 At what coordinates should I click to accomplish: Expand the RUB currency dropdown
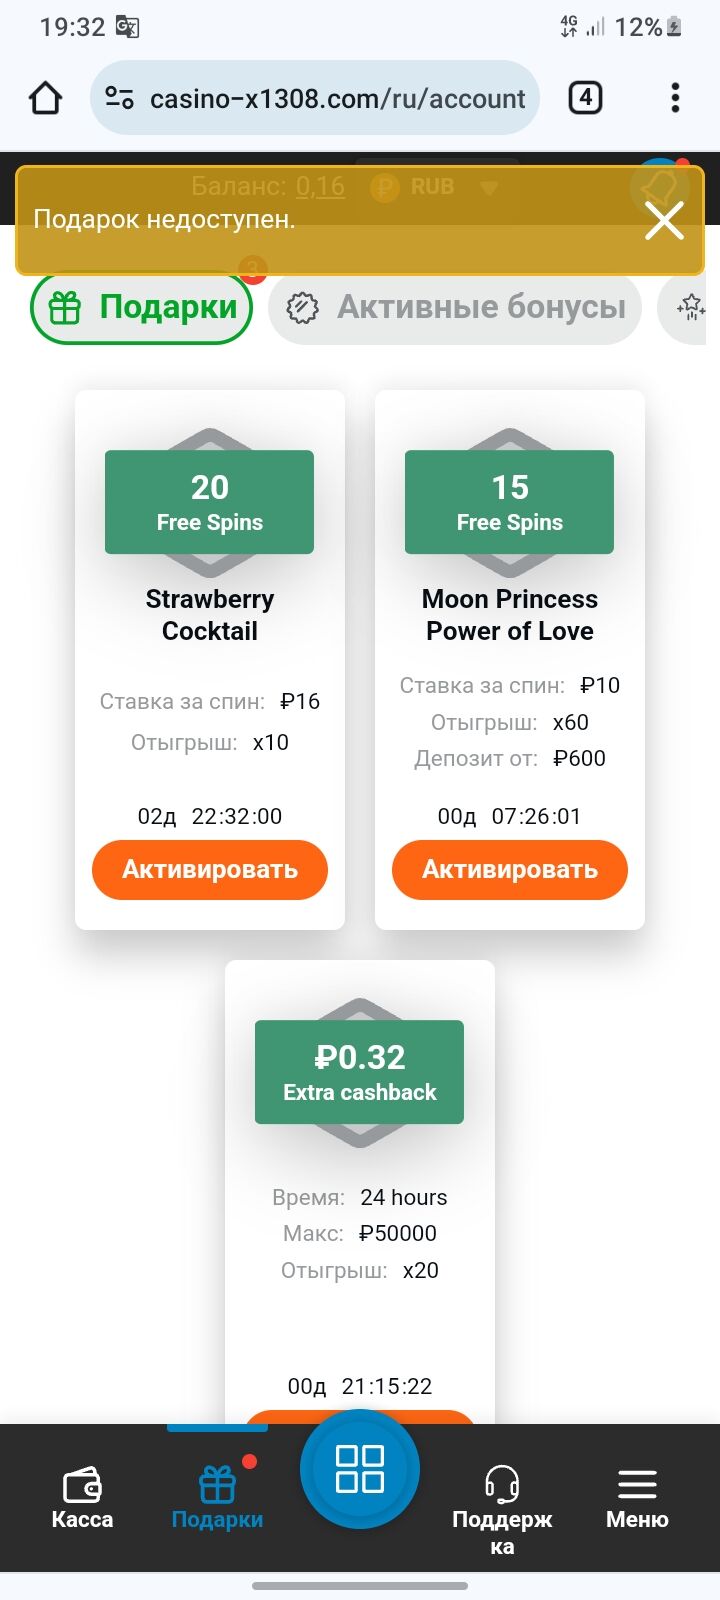pyautogui.click(x=489, y=187)
